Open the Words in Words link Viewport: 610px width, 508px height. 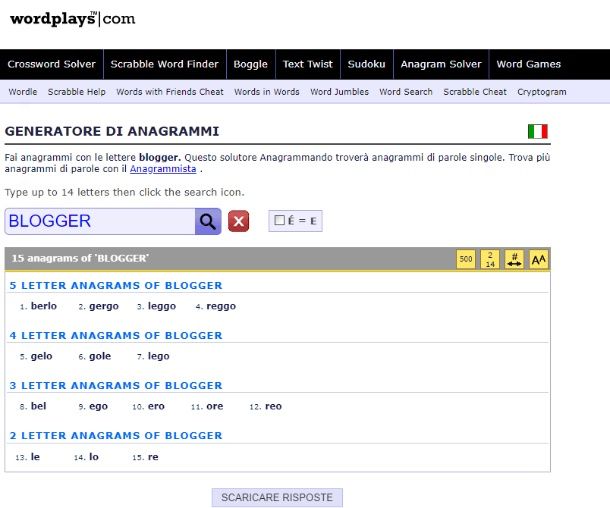(267, 92)
